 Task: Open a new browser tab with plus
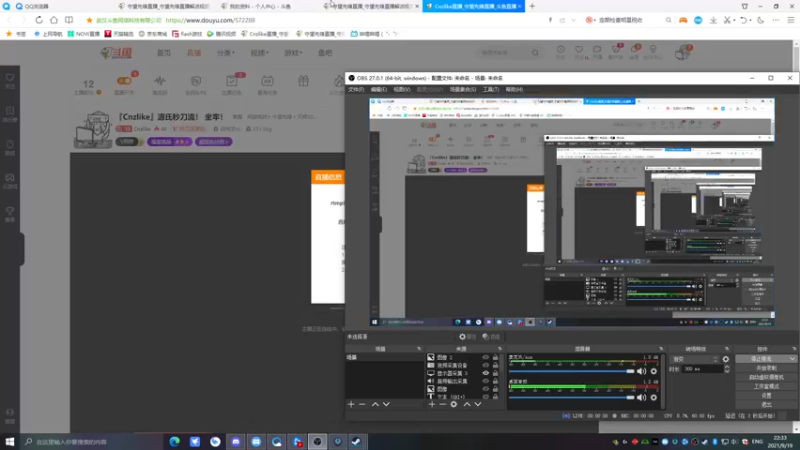coord(532,6)
